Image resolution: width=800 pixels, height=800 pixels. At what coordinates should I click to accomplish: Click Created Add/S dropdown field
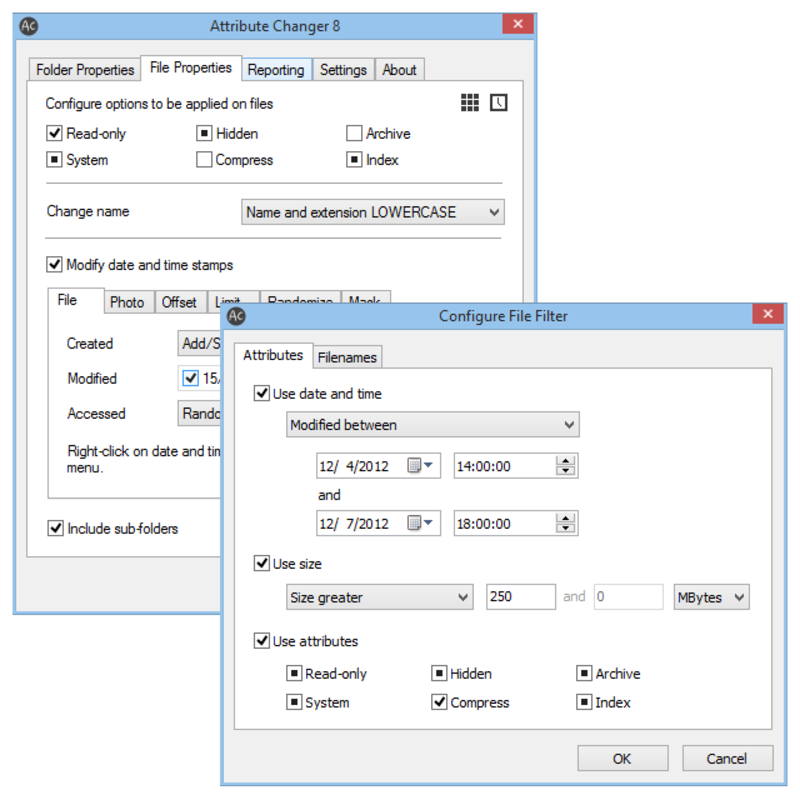coord(199,343)
